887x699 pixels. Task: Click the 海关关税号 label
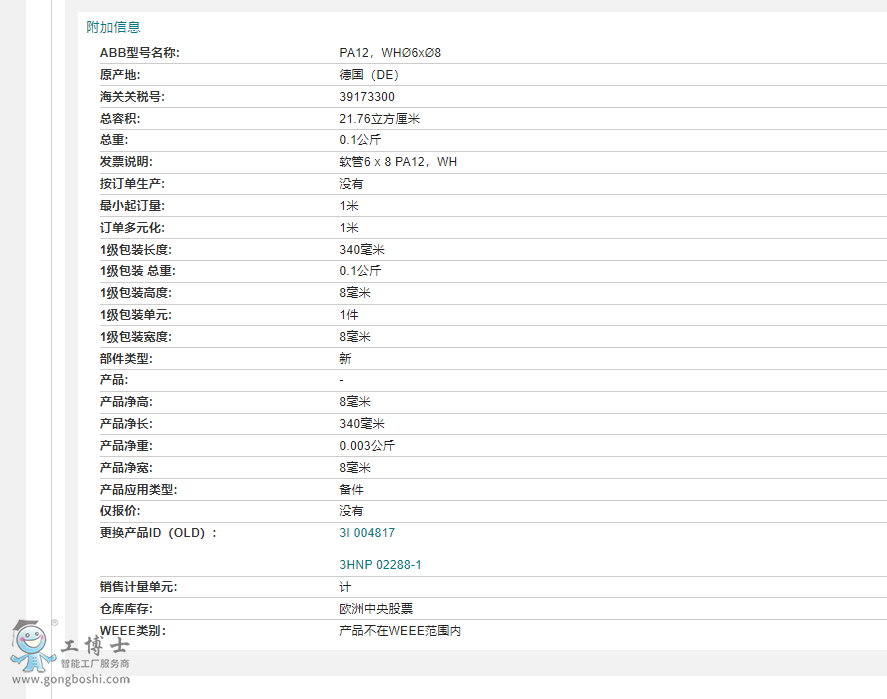[x=132, y=97]
